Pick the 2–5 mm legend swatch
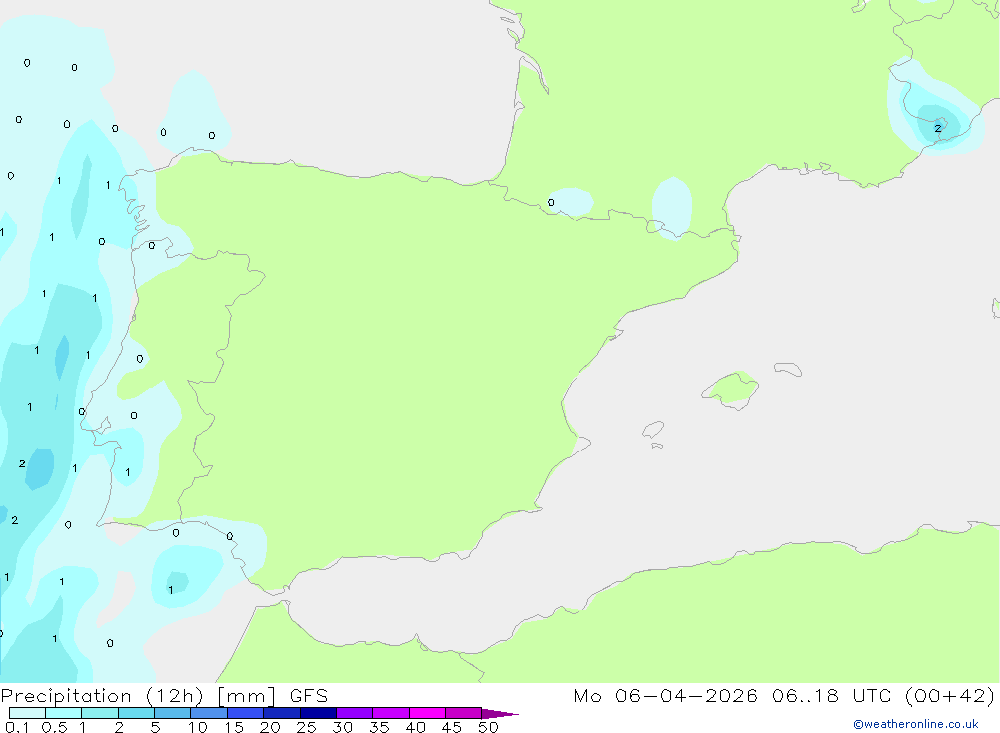Viewport: 1000px width, 733px height. 136,713
